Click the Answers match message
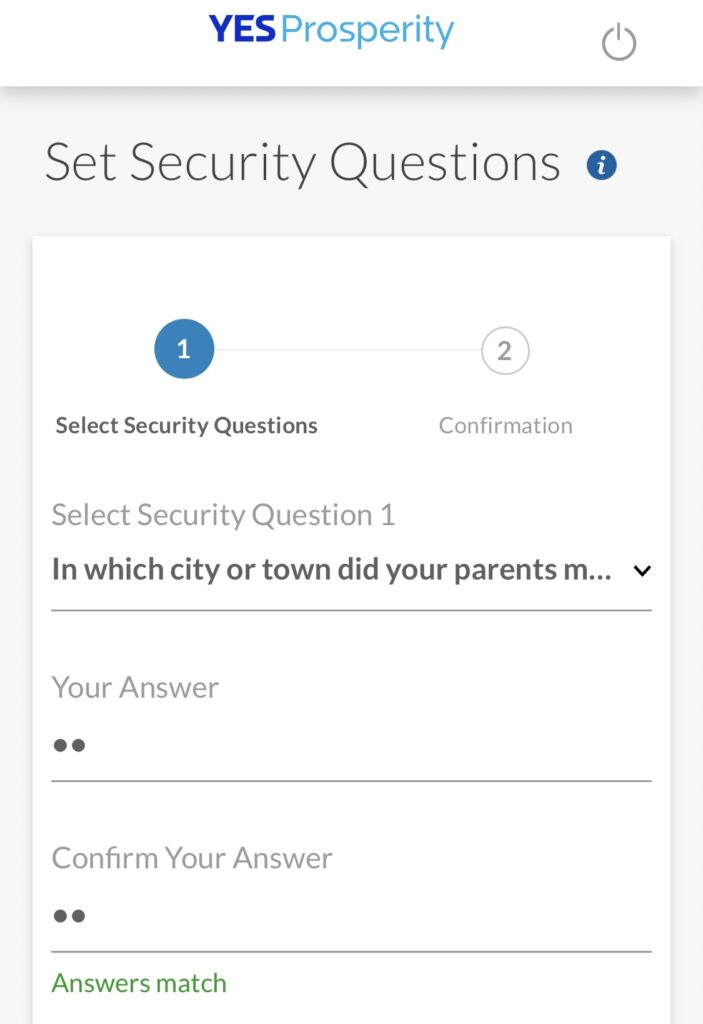 pyautogui.click(x=139, y=984)
